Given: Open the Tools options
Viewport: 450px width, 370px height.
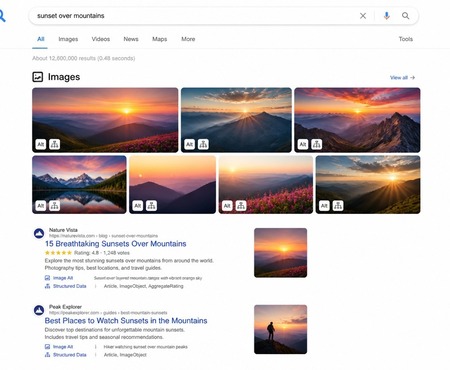Looking at the screenshot, I should pos(406,39).
